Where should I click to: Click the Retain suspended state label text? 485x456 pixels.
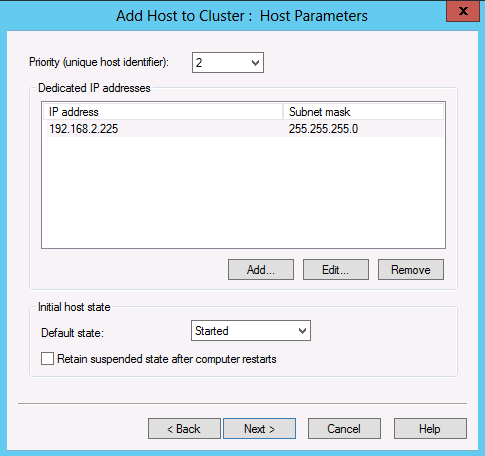pos(167,359)
